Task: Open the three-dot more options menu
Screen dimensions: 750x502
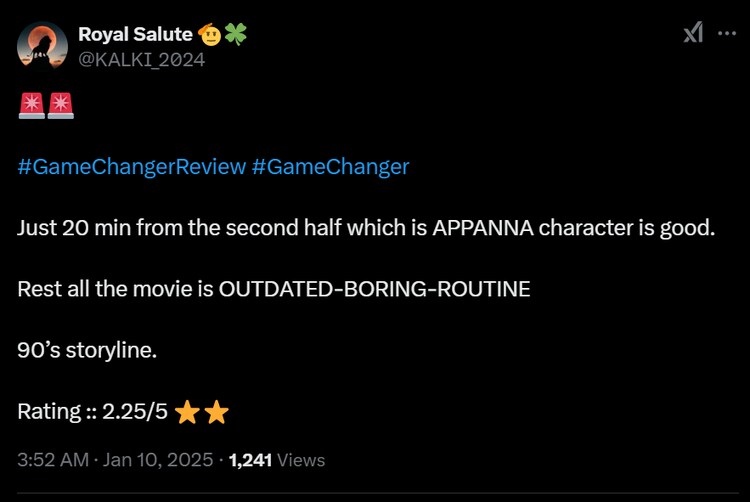Action: pos(727,34)
